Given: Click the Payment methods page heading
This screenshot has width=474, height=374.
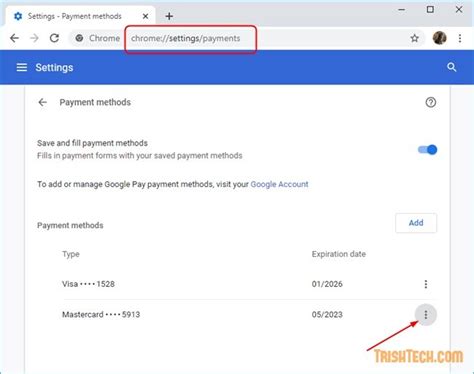Looking at the screenshot, I should pyautogui.click(x=95, y=102).
